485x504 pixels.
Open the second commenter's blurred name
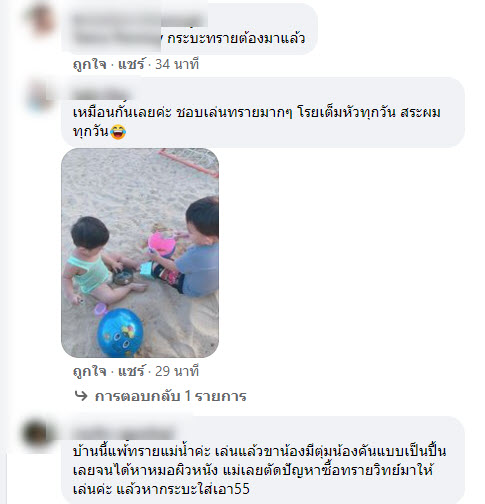coord(102,95)
